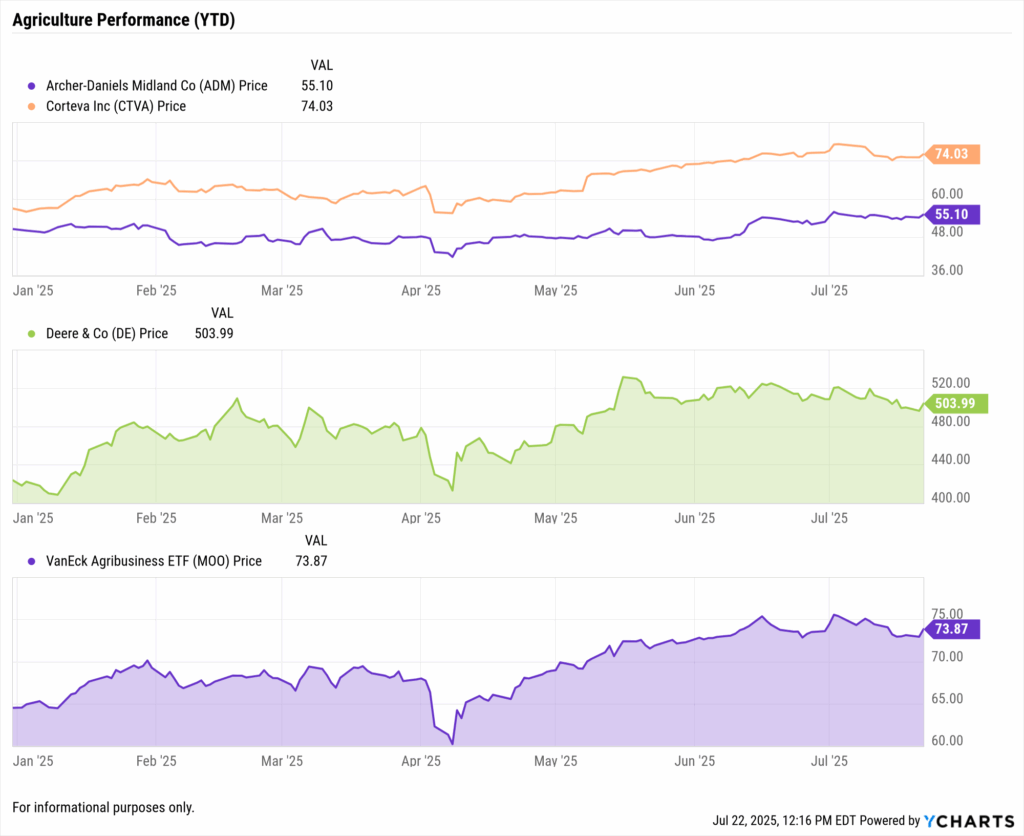Click the 480.00 y-axis label on the Deere chart
This screenshot has height=836, width=1024.
pos(951,421)
